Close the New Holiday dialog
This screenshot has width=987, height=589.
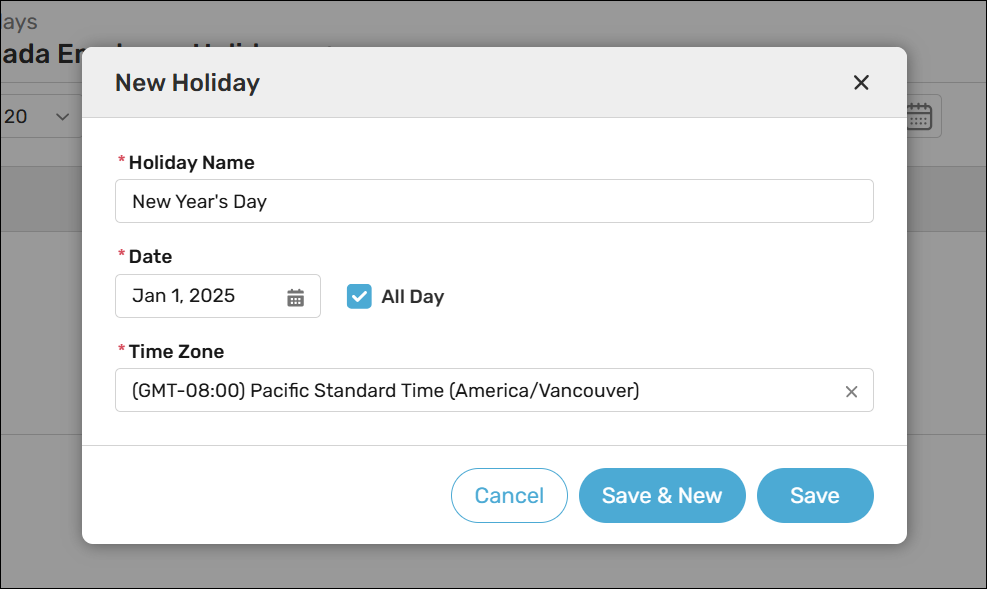click(x=861, y=83)
